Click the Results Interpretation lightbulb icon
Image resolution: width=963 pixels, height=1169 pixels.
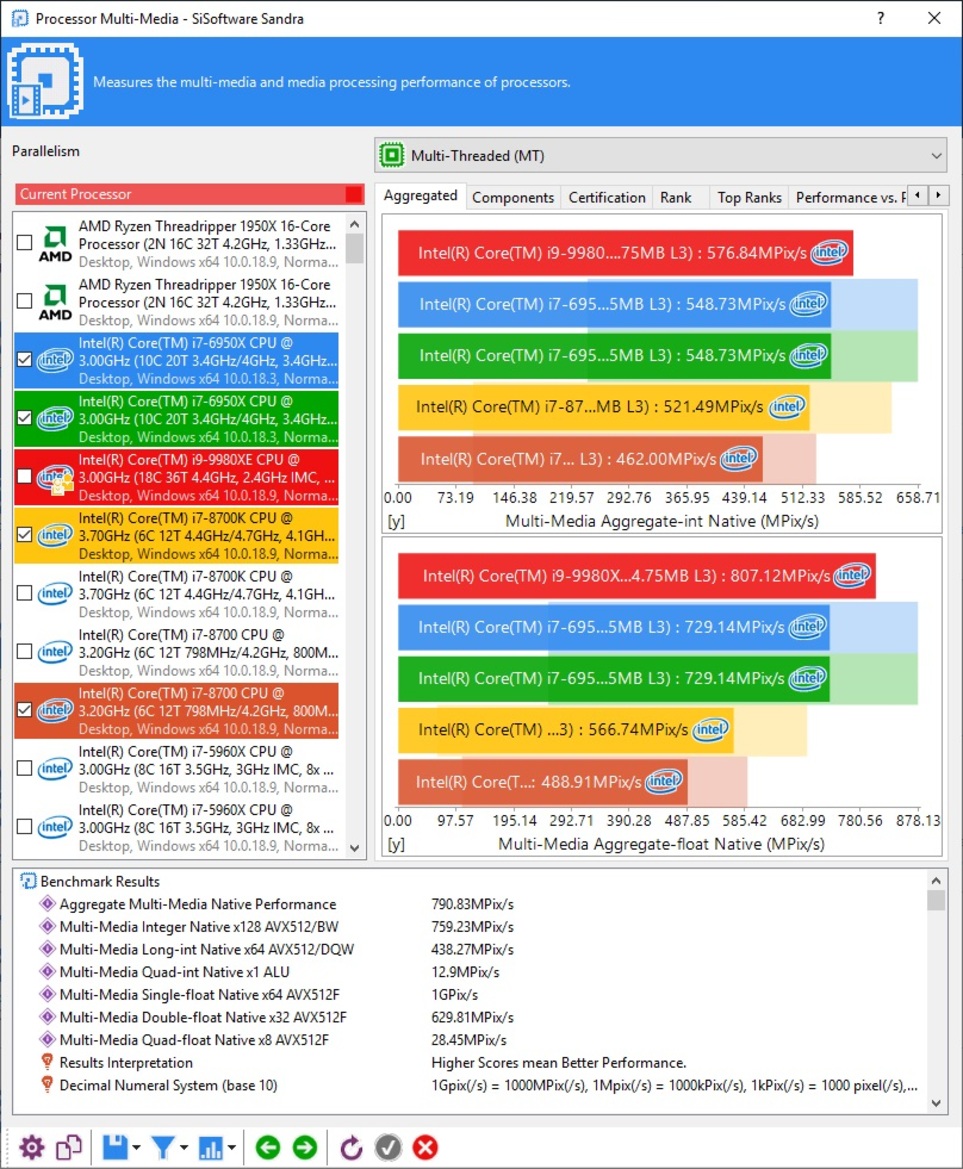pyautogui.click(x=48, y=1062)
